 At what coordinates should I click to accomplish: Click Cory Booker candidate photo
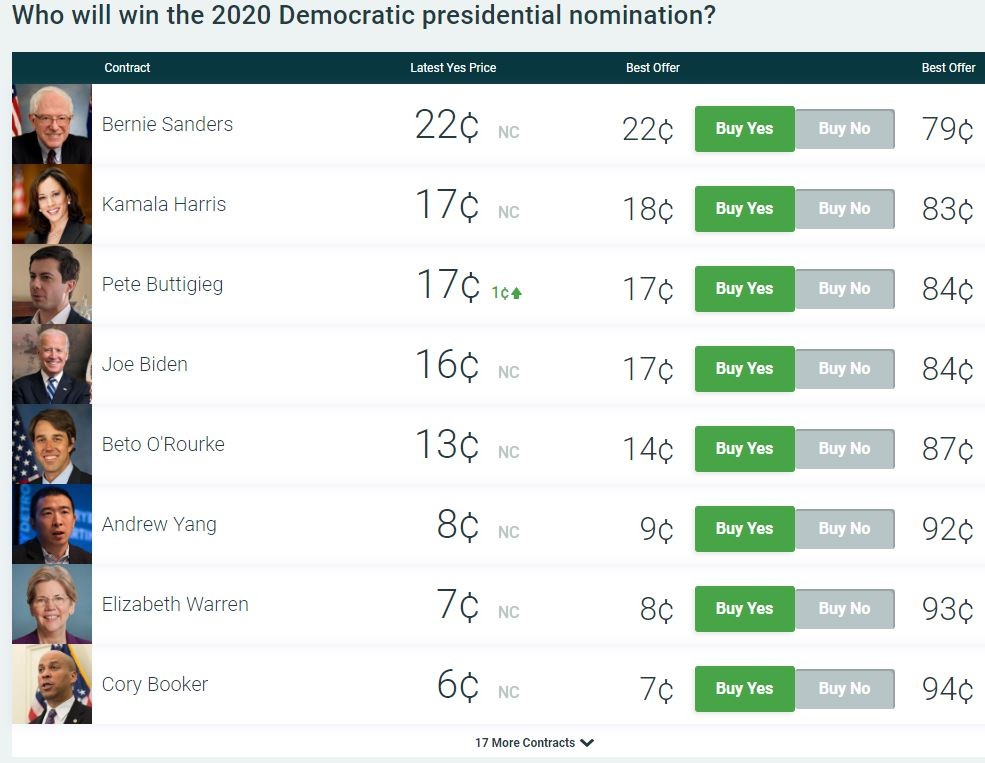pyautogui.click(x=52, y=684)
